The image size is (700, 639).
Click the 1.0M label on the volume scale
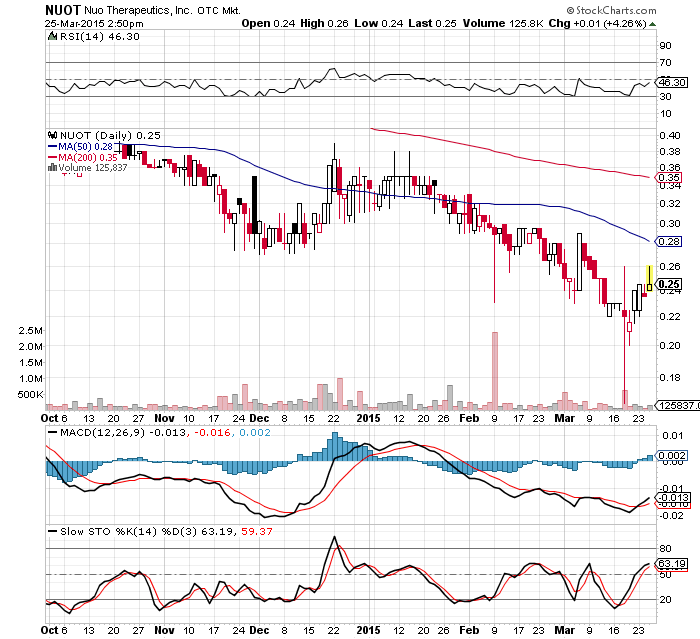[30, 379]
